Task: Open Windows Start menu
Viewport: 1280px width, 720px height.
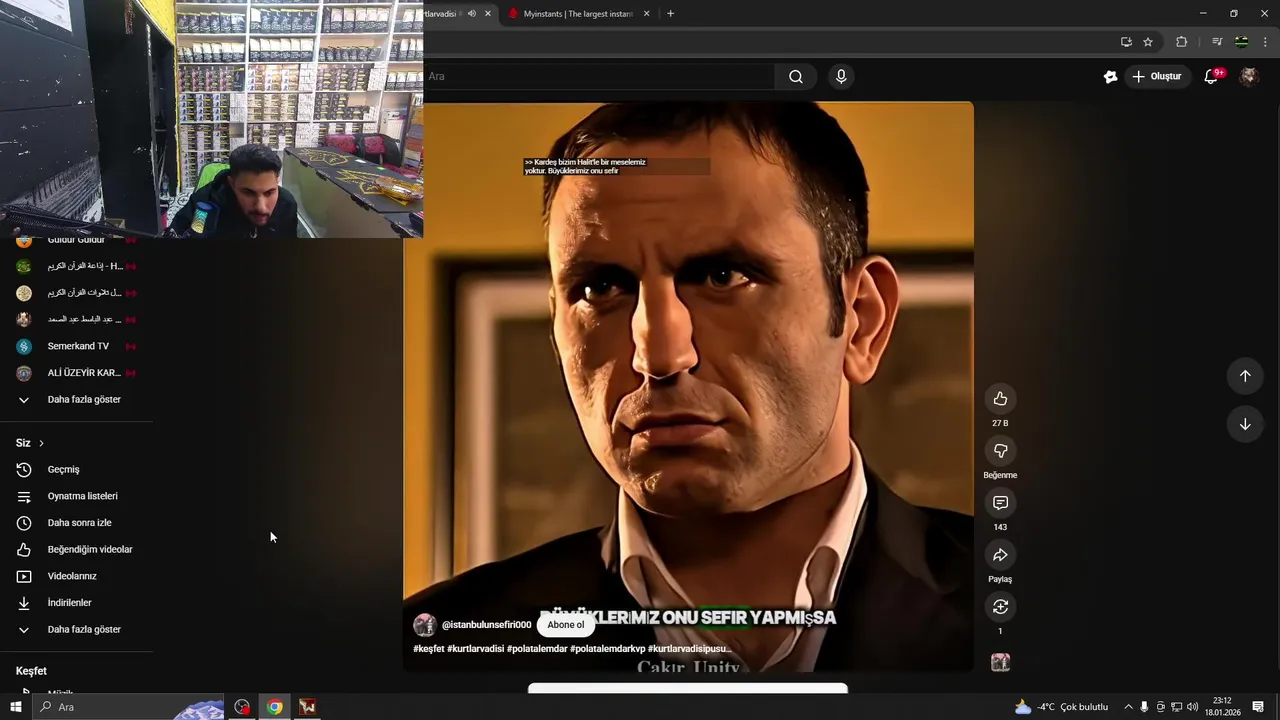Action: click(x=16, y=707)
